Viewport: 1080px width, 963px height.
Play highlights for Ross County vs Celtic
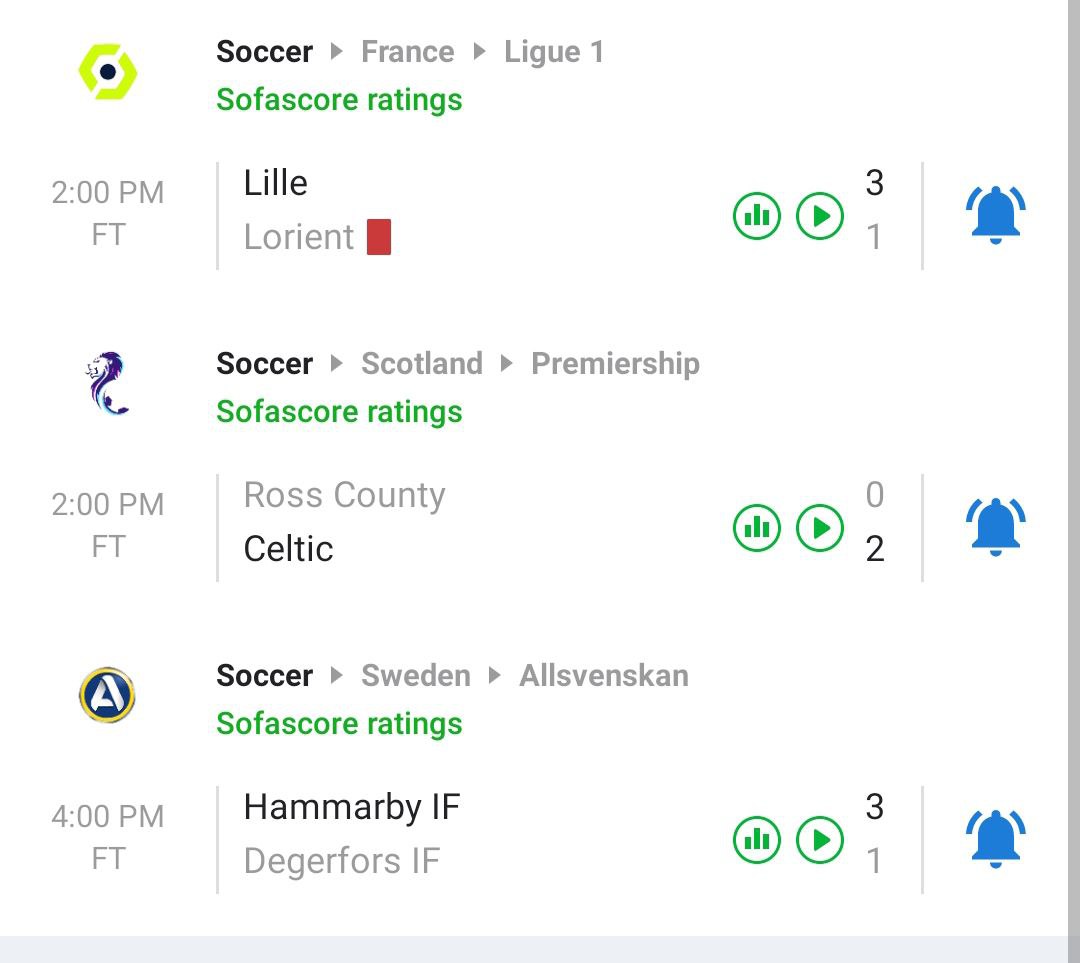click(x=820, y=528)
